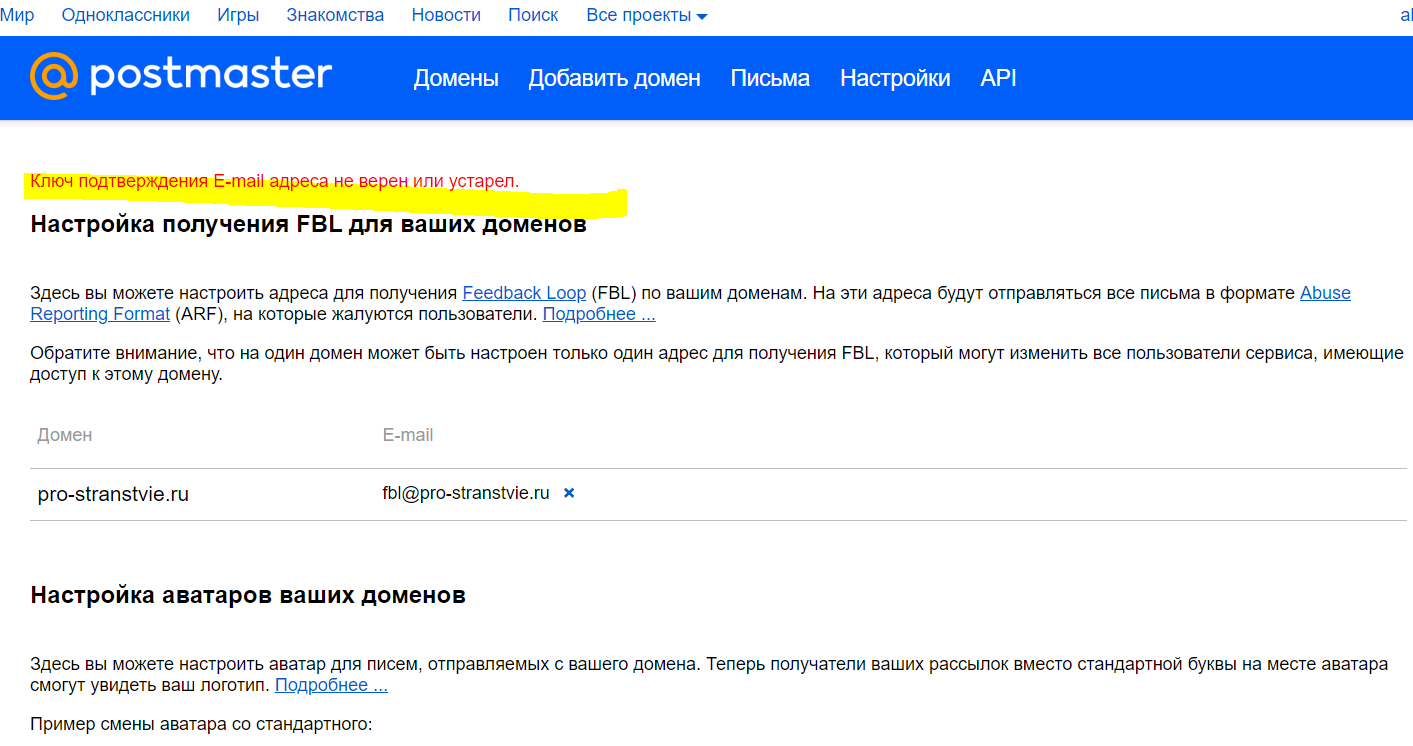
Task: Open Знакомства portal link
Action: (335, 15)
